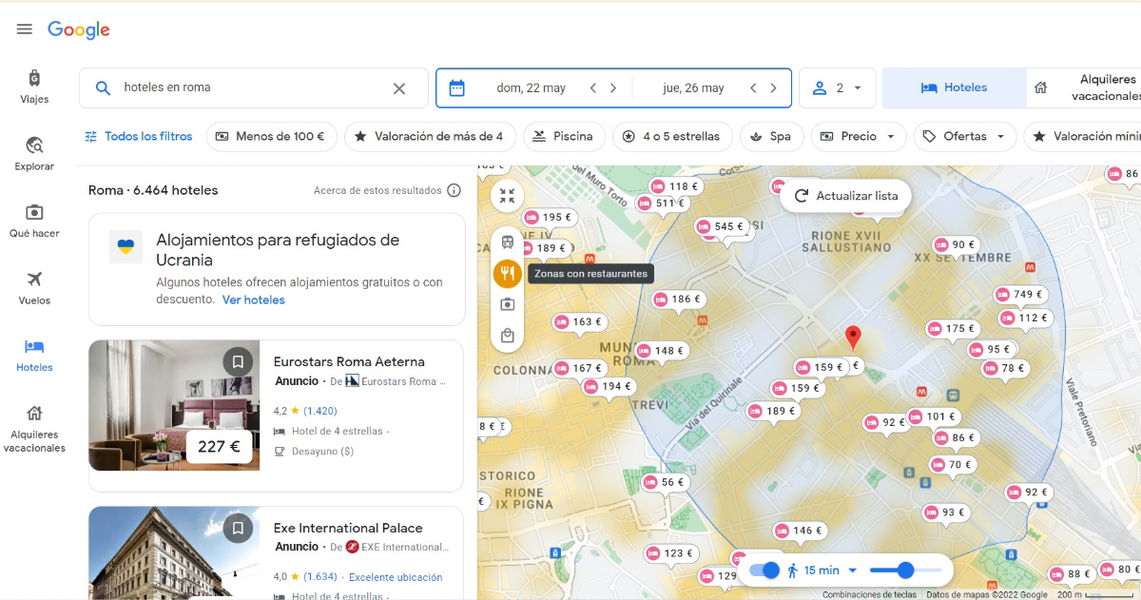Show info icon beside Acerca de estos resultados
Screen dimensions: 1141x600
[x=454, y=191]
